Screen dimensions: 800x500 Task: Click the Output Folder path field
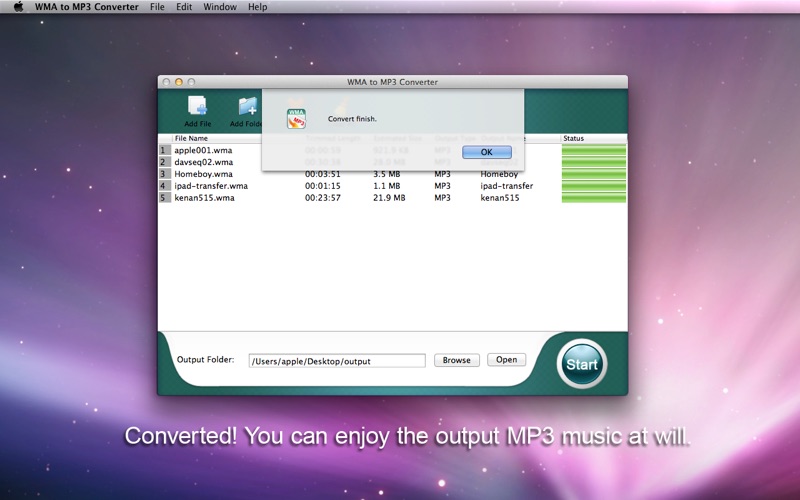click(x=337, y=361)
